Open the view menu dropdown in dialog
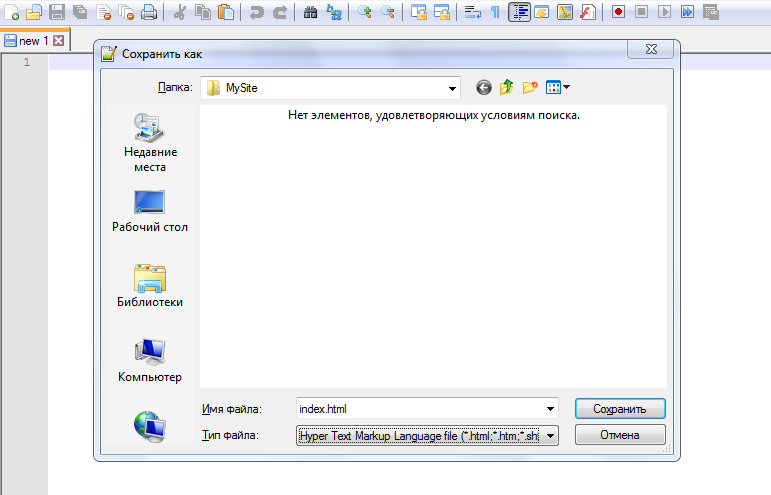 click(x=558, y=87)
